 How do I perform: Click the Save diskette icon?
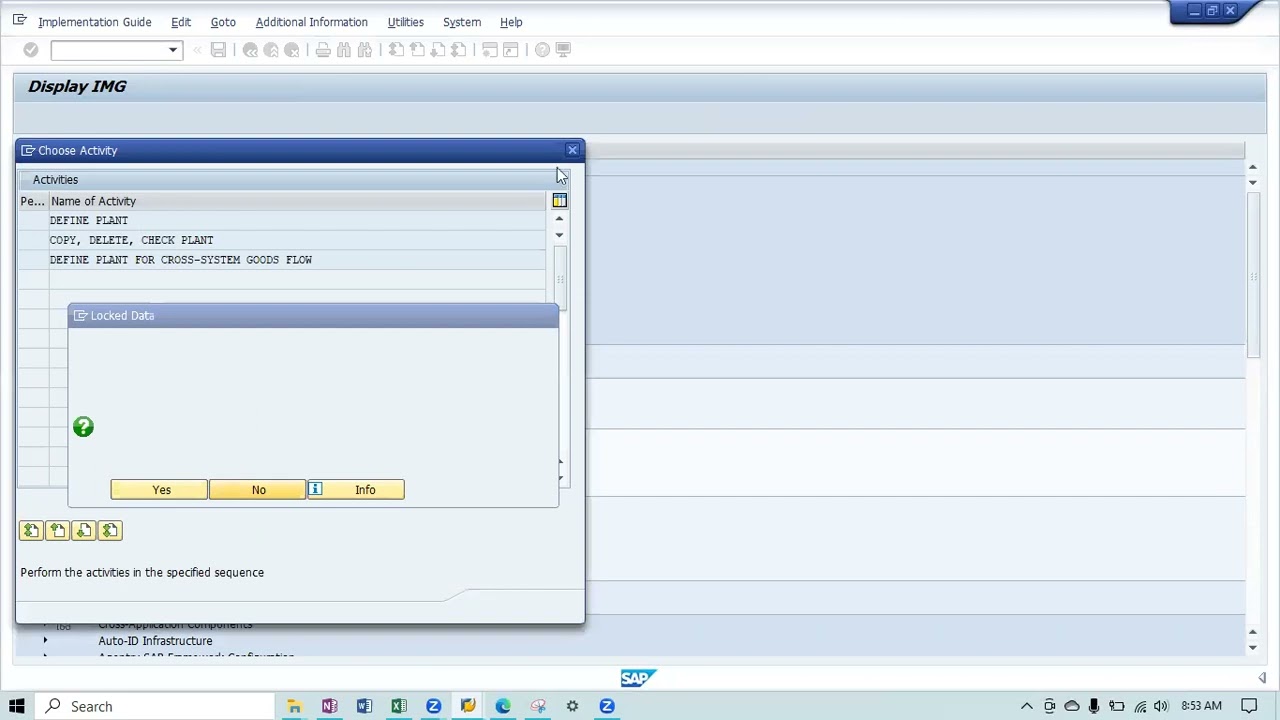click(x=218, y=50)
